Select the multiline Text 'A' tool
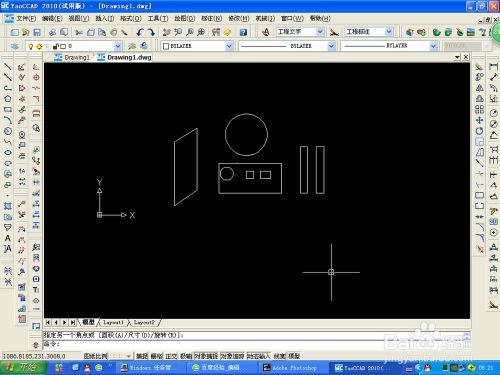Viewport: 500px width, 375px height. point(8,238)
